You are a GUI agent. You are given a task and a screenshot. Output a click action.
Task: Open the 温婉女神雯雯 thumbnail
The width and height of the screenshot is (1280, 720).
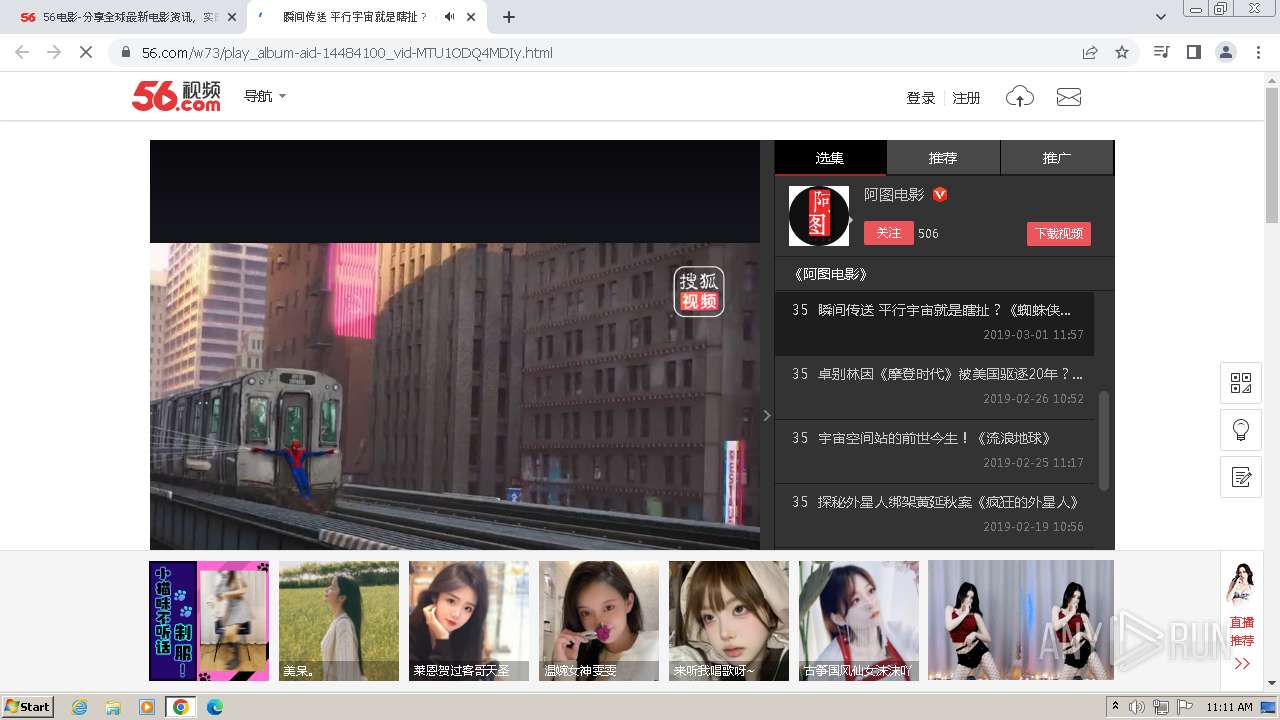coord(599,621)
